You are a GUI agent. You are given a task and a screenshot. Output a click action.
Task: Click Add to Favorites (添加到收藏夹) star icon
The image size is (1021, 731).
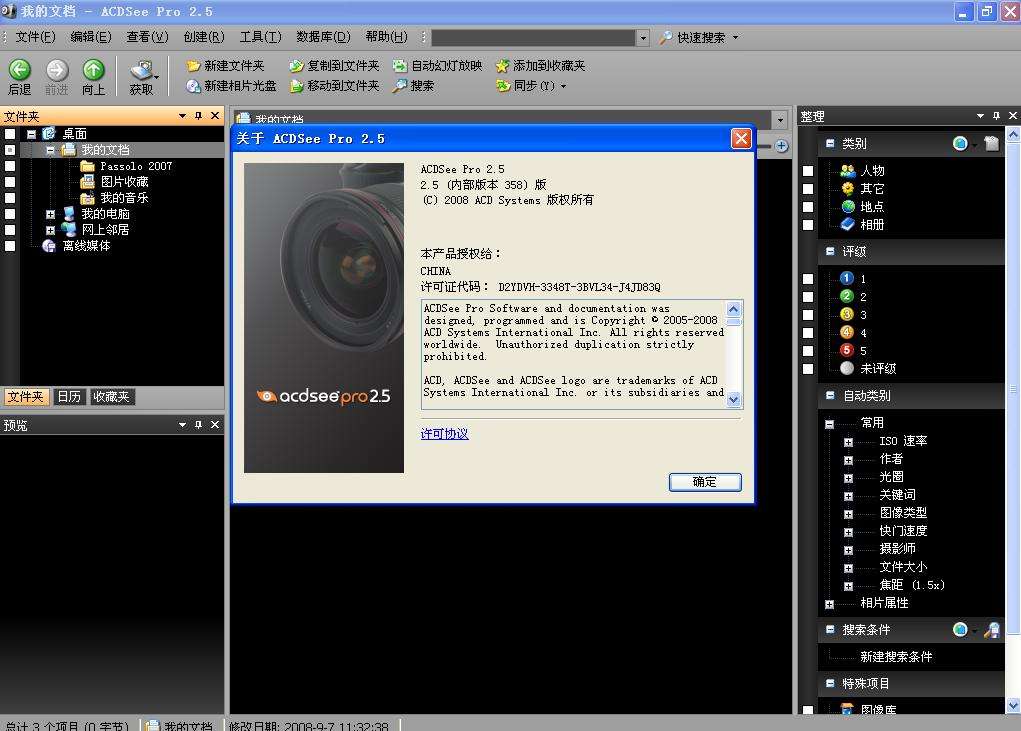(x=502, y=66)
